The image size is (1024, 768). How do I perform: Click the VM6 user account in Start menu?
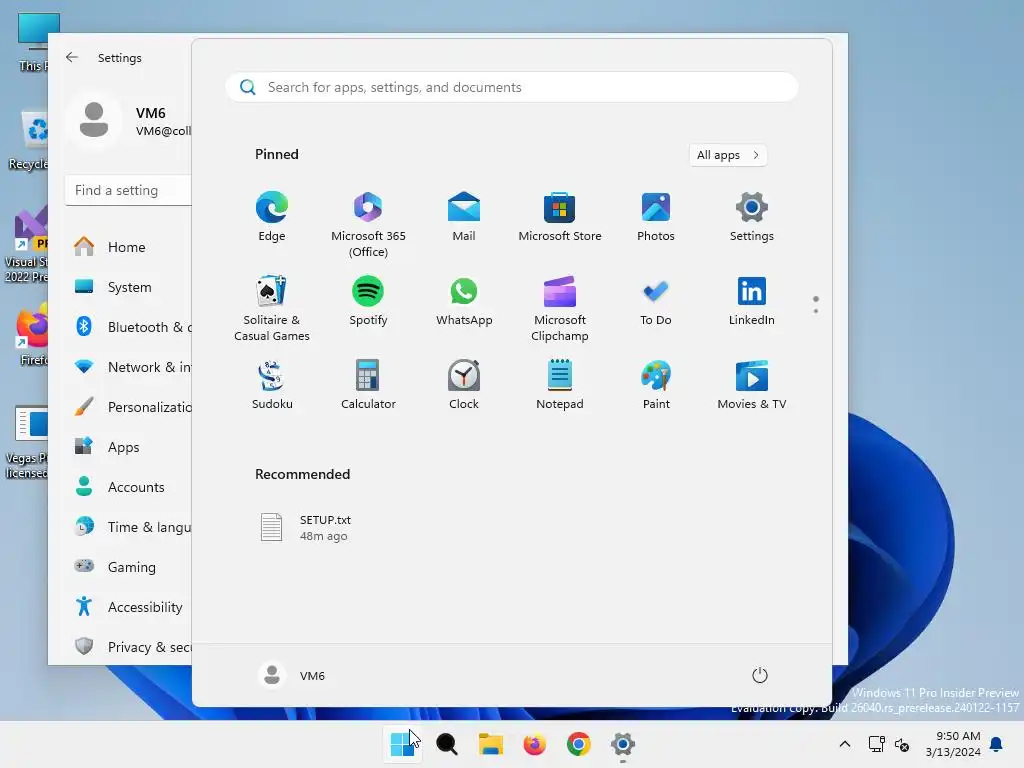tap(292, 675)
